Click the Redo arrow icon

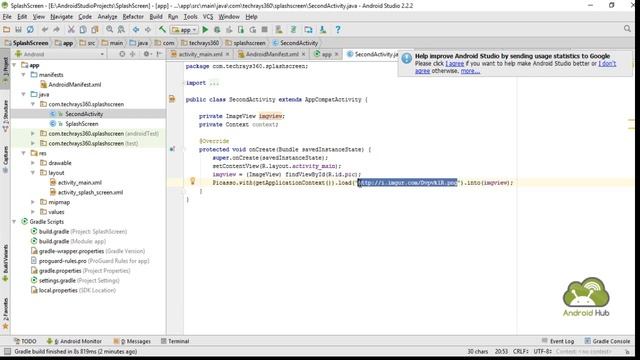[56, 29]
